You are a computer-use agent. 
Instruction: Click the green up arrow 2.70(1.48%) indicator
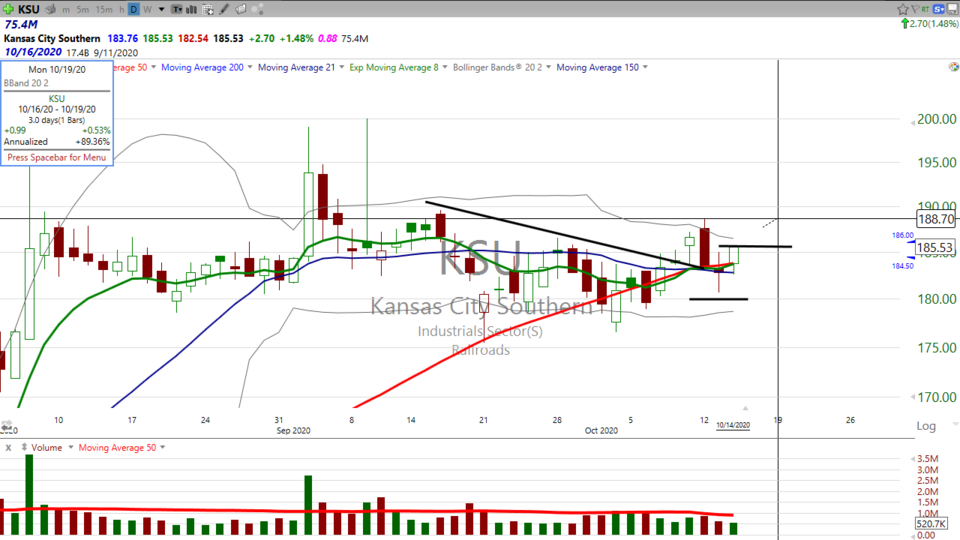929,24
